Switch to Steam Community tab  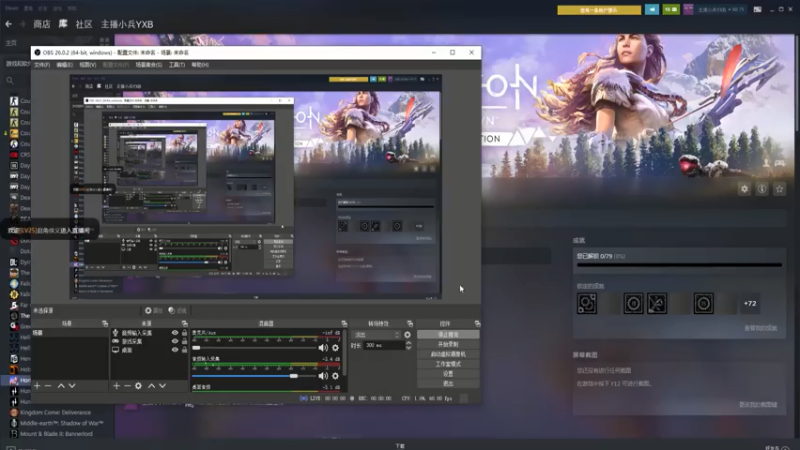[84, 24]
